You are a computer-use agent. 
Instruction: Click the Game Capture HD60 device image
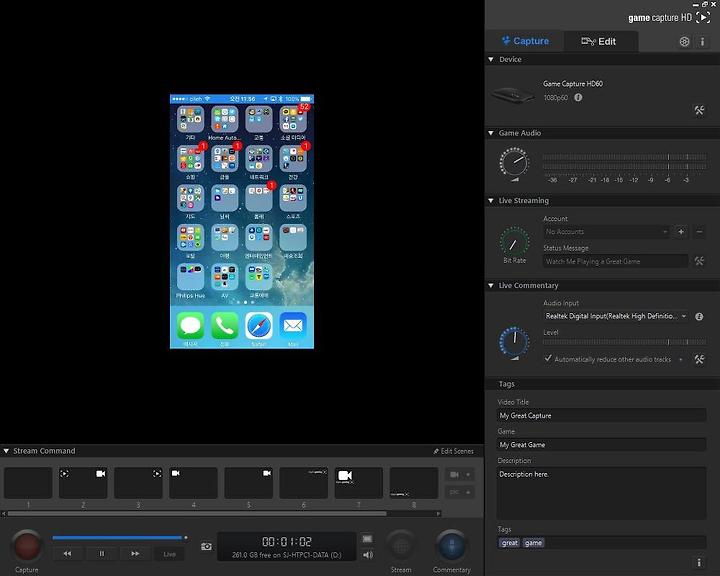[513, 95]
